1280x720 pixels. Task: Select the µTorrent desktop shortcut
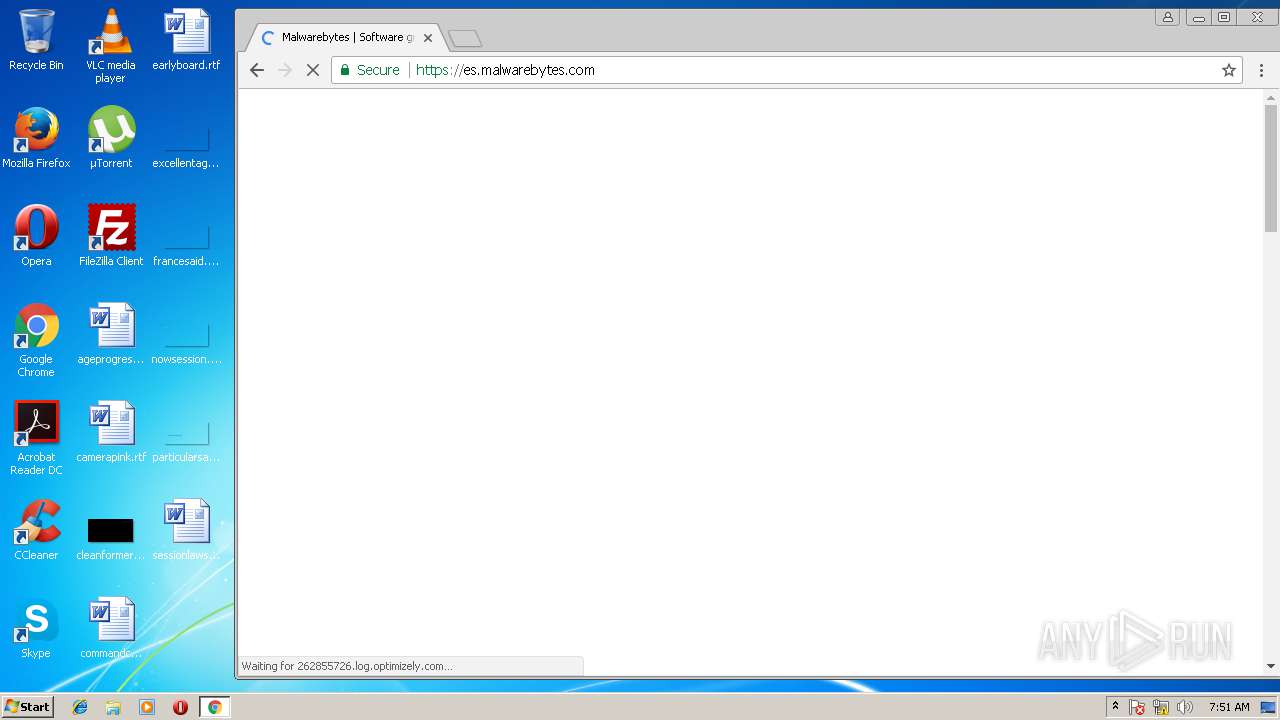click(x=111, y=139)
